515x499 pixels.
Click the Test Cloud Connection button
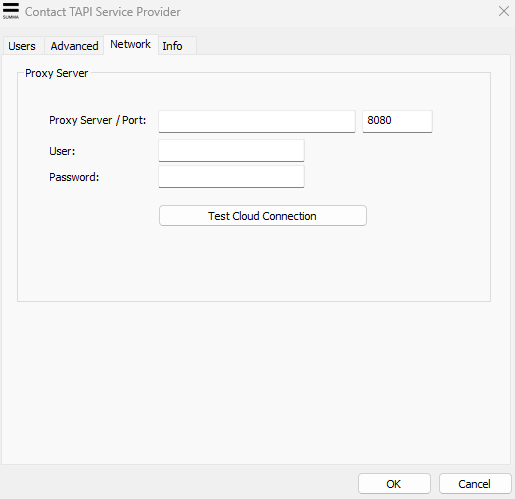click(263, 216)
